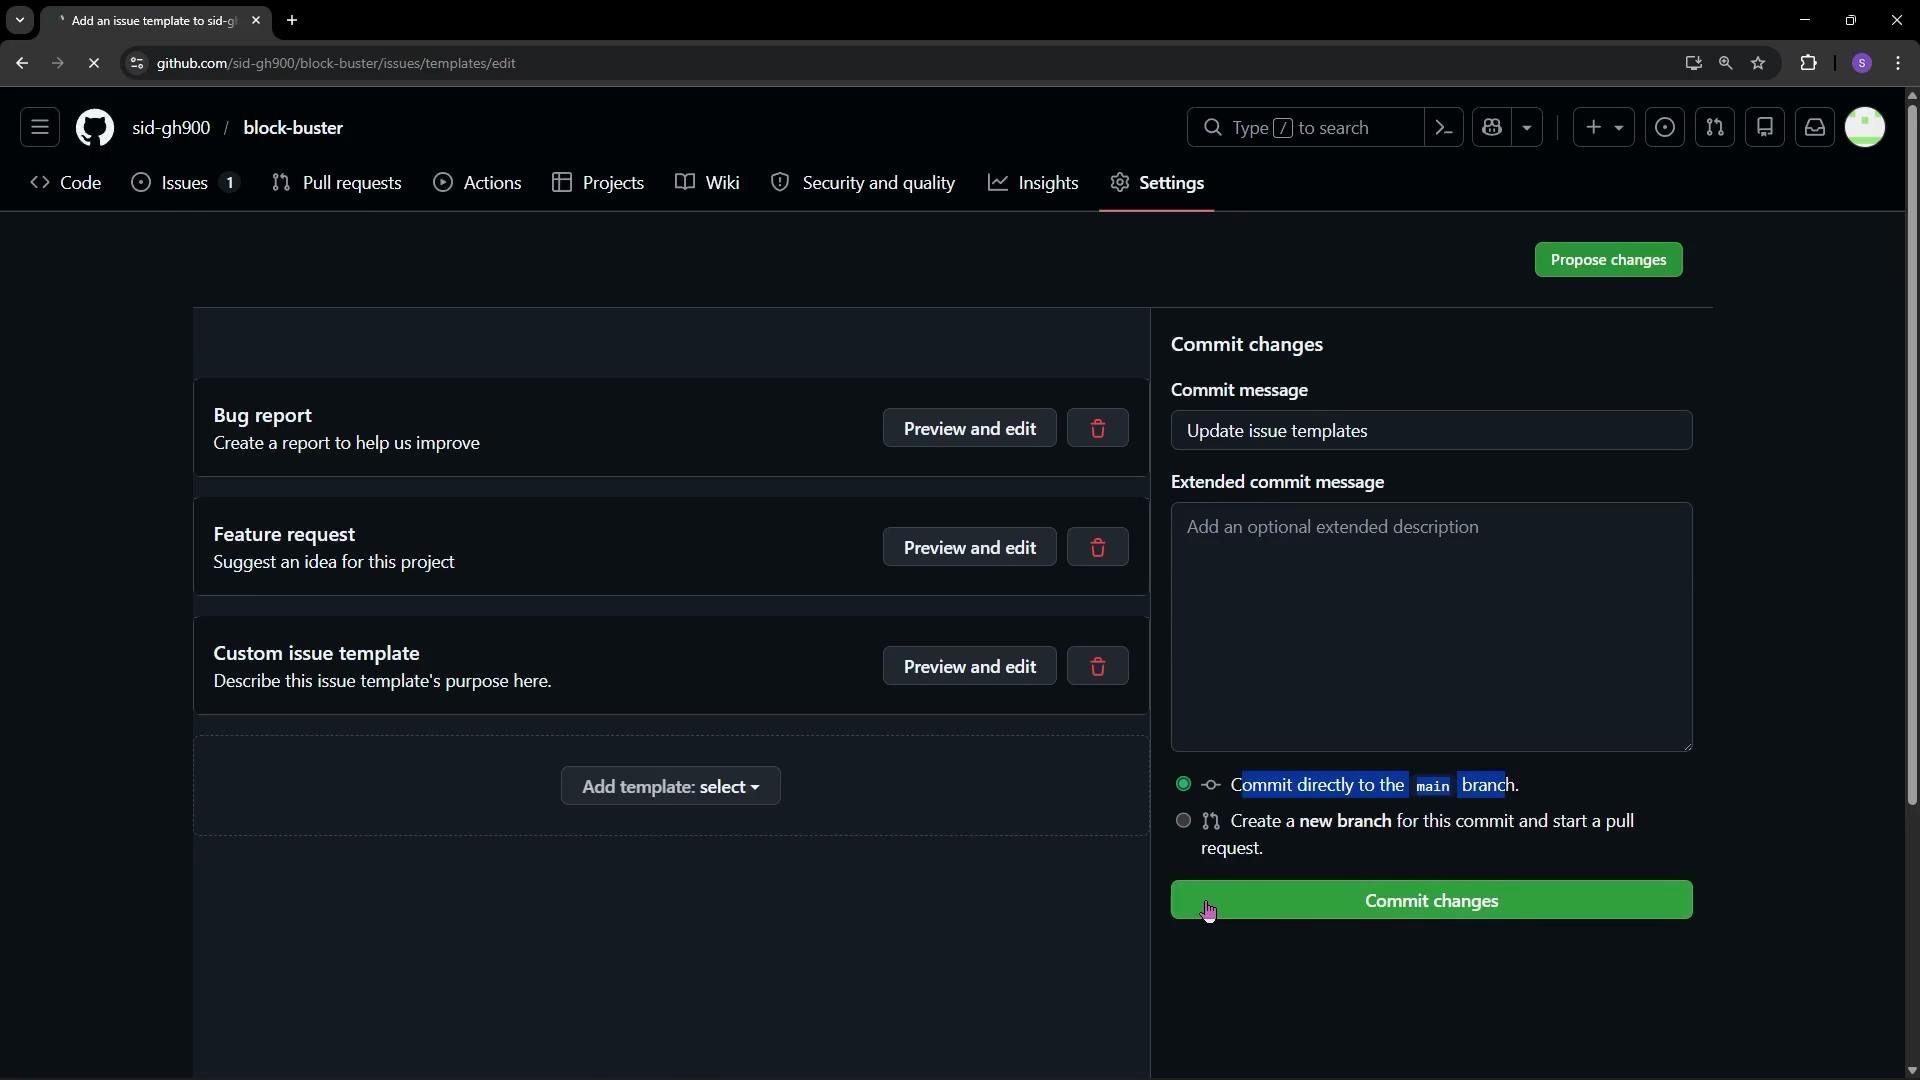Open the pull requests icon in the header

point(1715,128)
